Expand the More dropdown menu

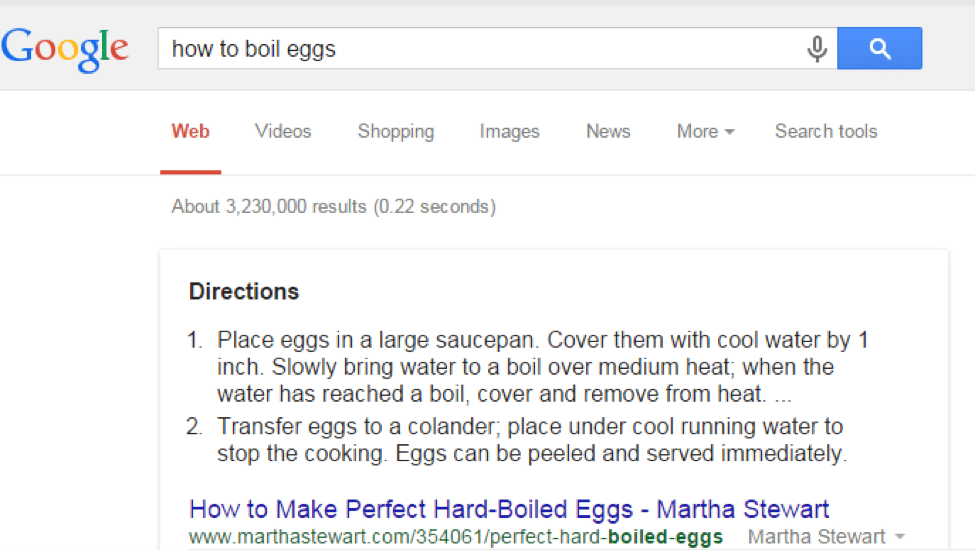[x=705, y=131]
